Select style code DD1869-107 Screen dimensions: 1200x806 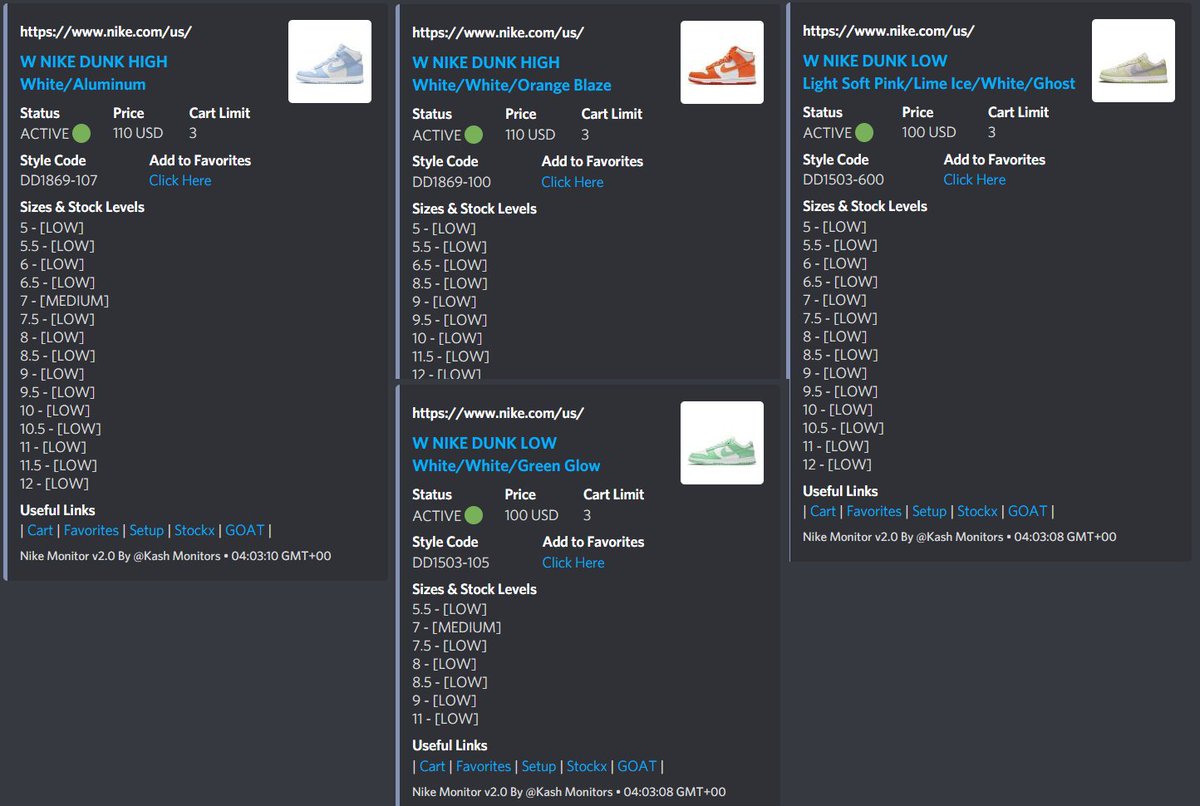59,180
